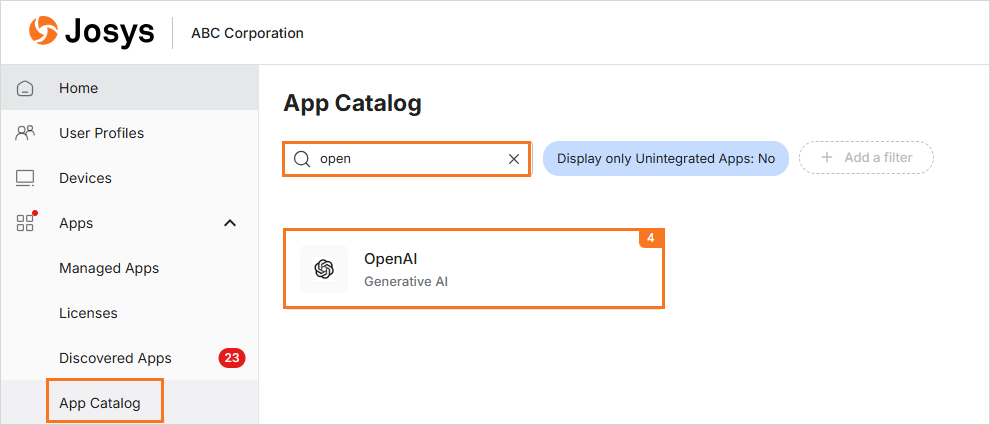990x425 pixels.
Task: Click the User Profiles people icon
Action: tap(25, 133)
